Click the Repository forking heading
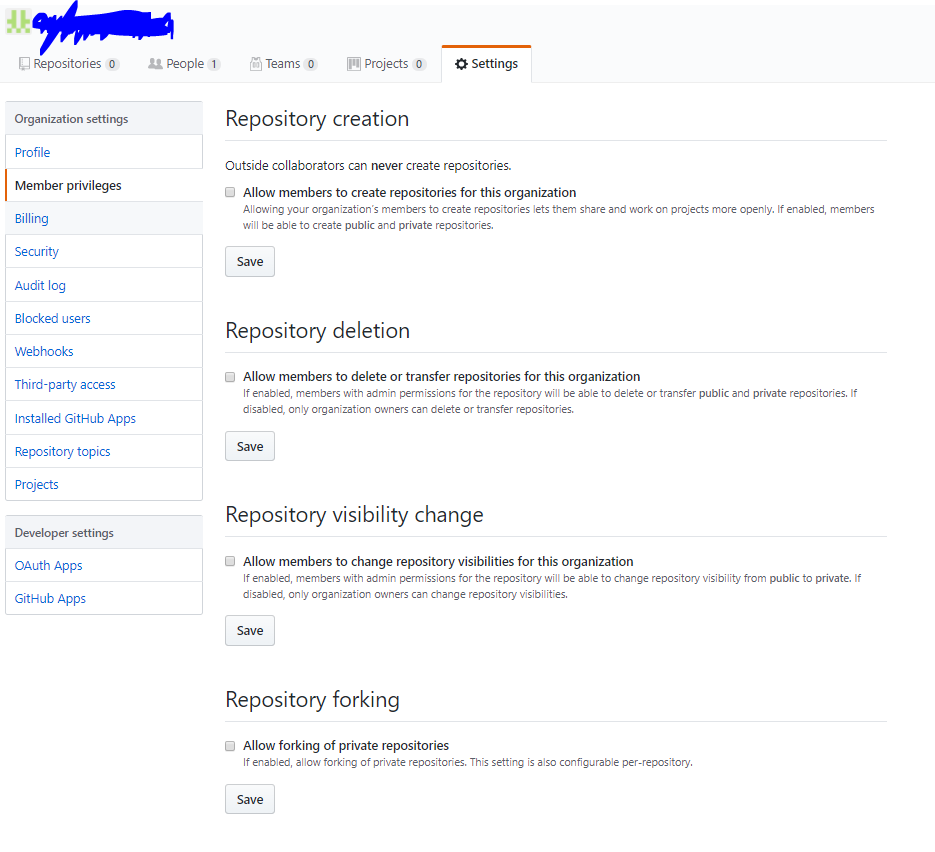The width and height of the screenshot is (935, 852). pyautogui.click(x=312, y=699)
